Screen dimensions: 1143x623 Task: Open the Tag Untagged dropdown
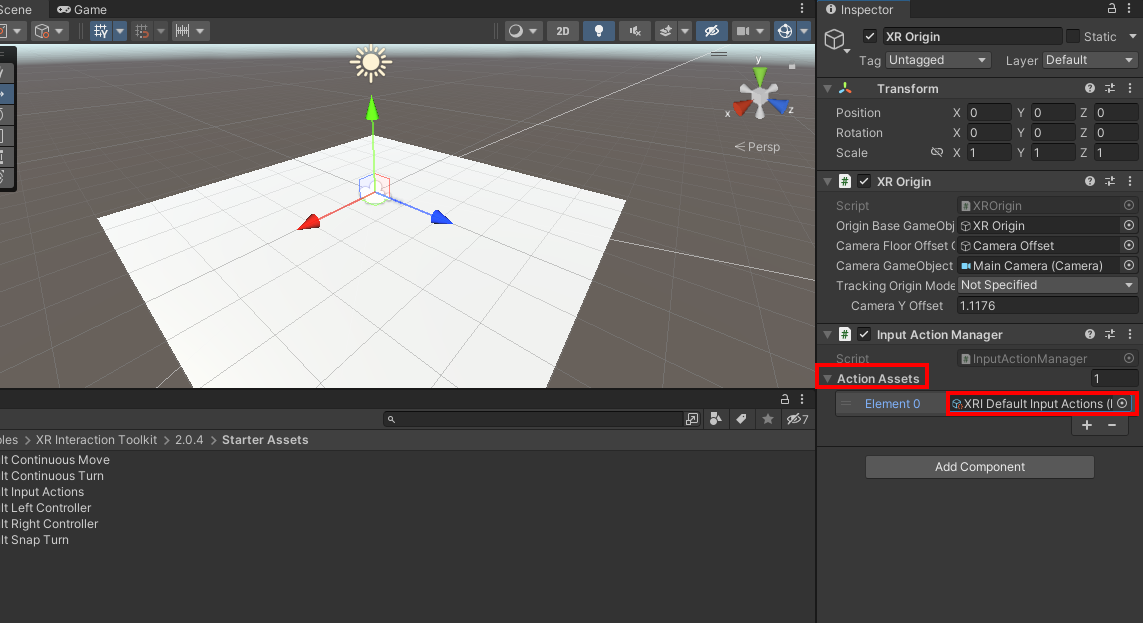pos(937,60)
